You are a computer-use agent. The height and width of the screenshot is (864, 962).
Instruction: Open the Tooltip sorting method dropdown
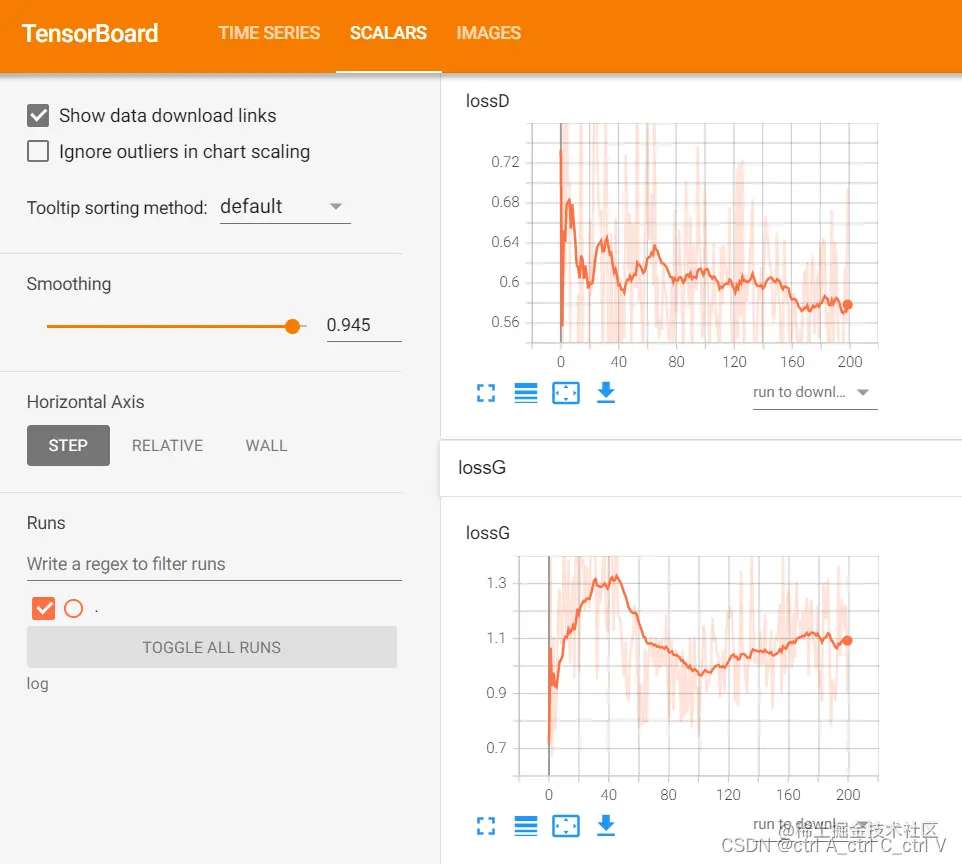point(285,207)
